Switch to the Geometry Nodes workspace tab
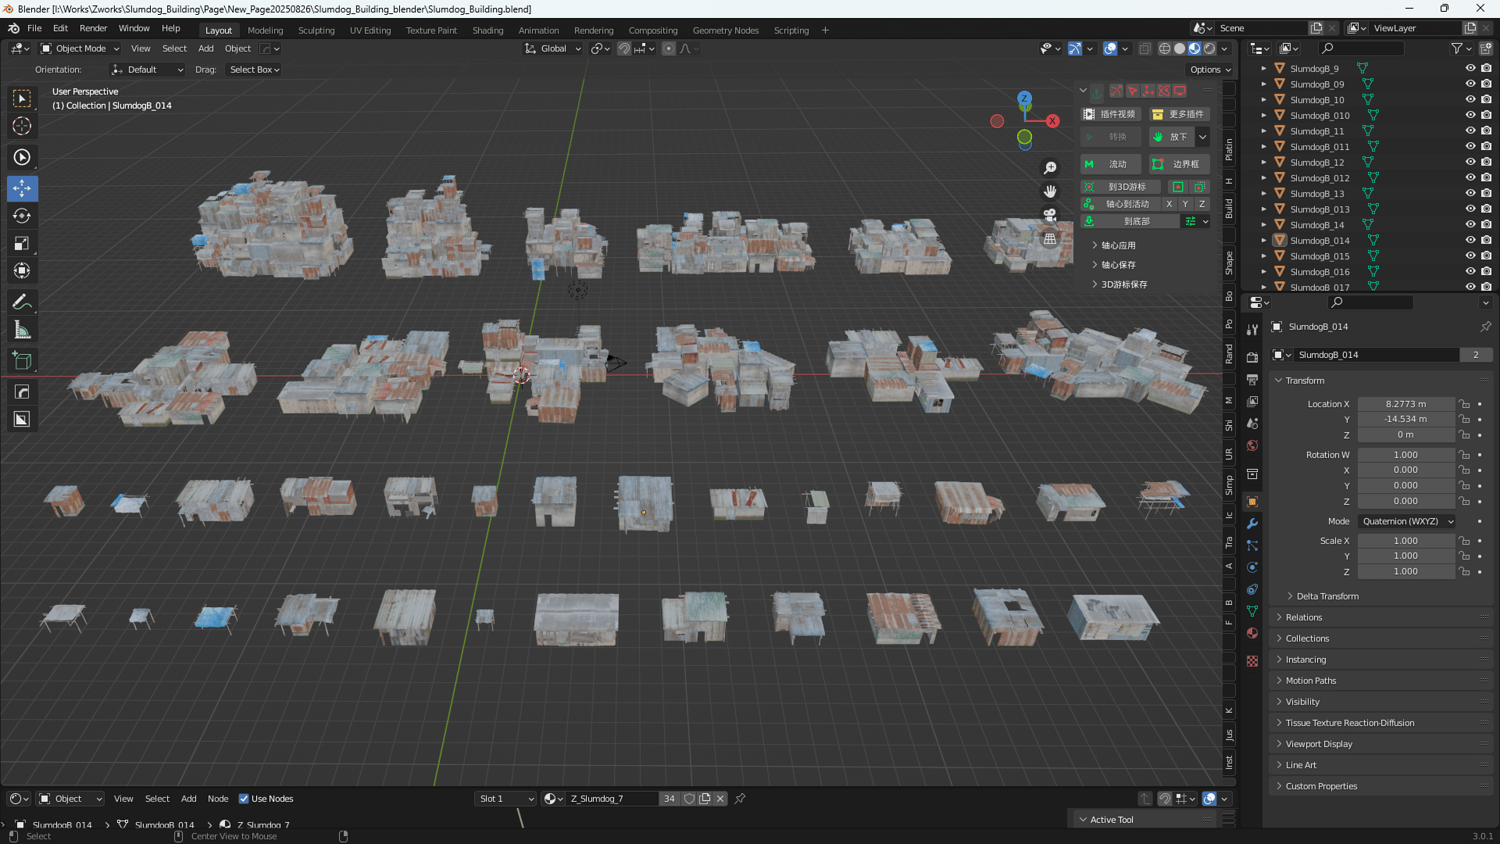The width and height of the screenshot is (1500, 844). pyautogui.click(x=725, y=30)
